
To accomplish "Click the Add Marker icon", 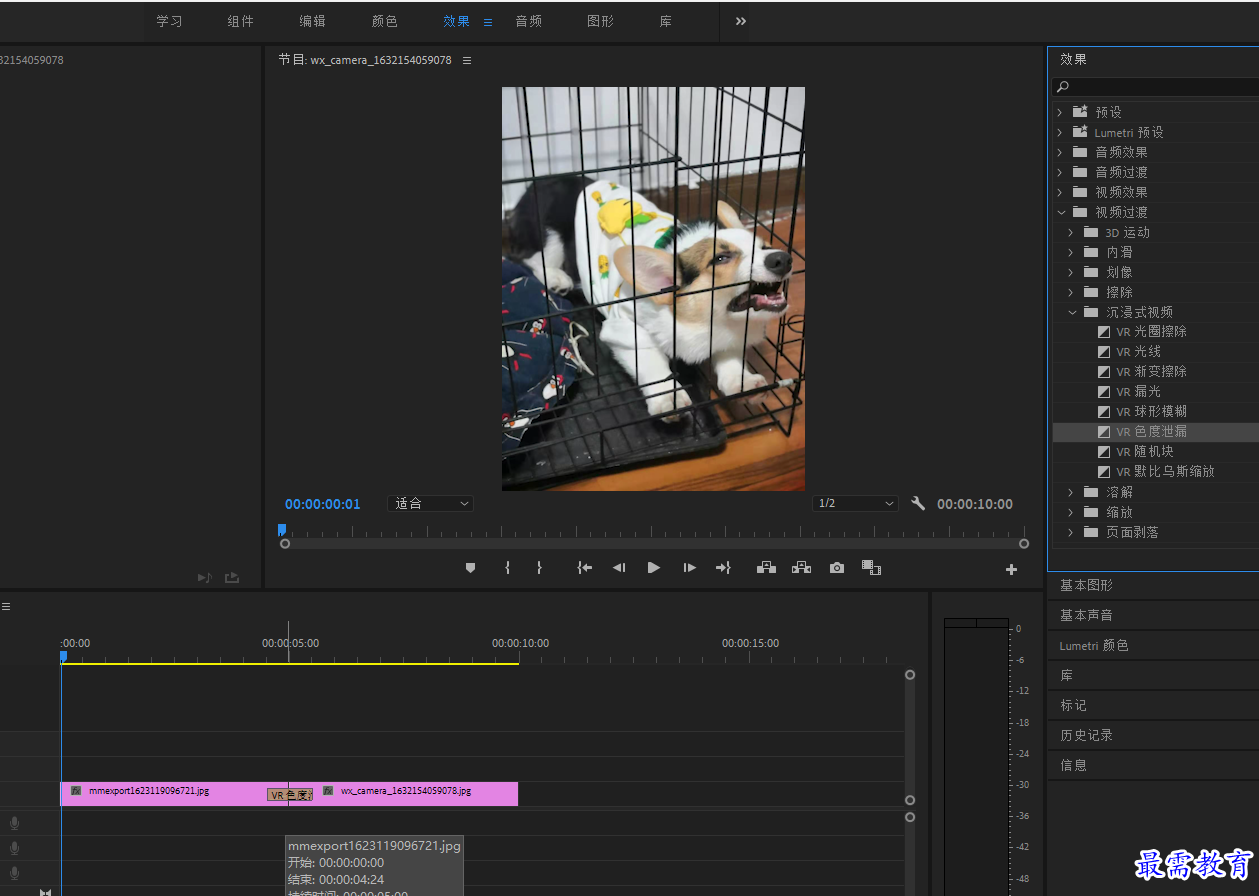I will (x=471, y=568).
